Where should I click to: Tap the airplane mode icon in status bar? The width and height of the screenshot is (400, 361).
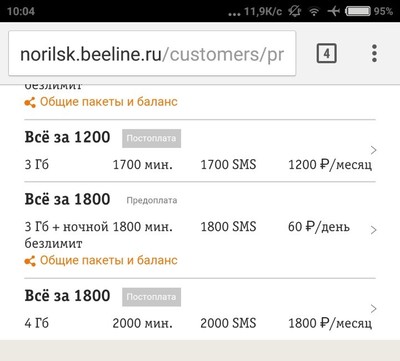click(333, 11)
